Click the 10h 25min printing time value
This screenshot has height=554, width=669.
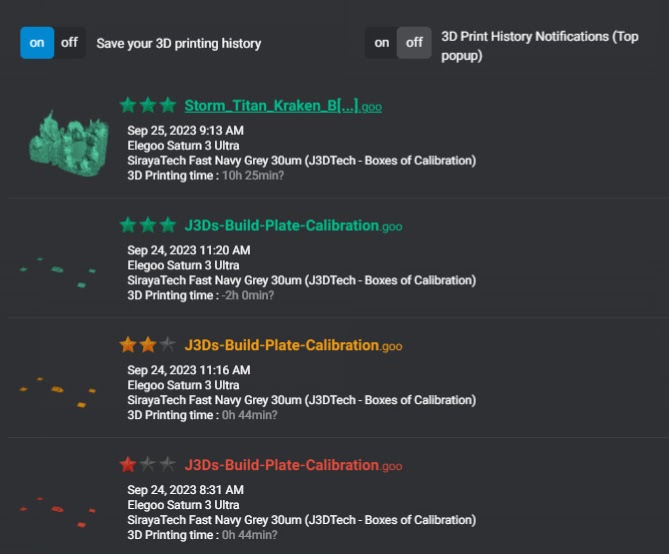click(253, 176)
